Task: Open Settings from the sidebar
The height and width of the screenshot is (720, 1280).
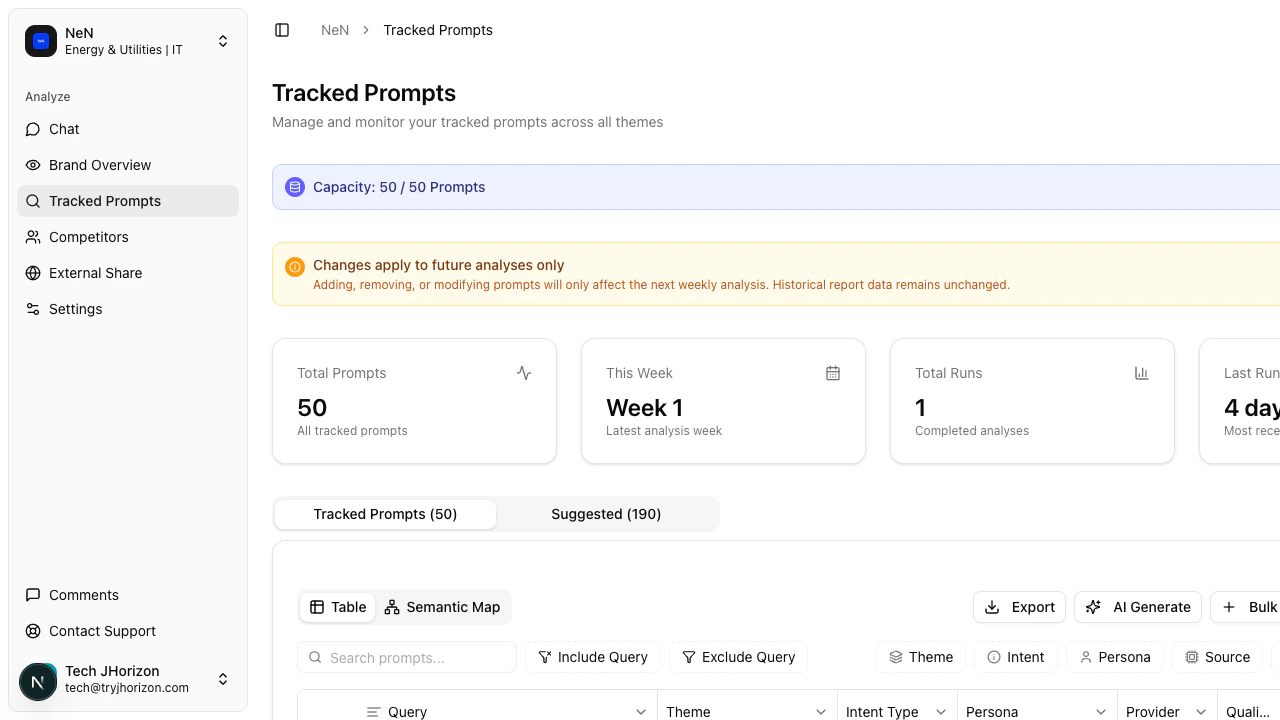Action: [x=75, y=309]
